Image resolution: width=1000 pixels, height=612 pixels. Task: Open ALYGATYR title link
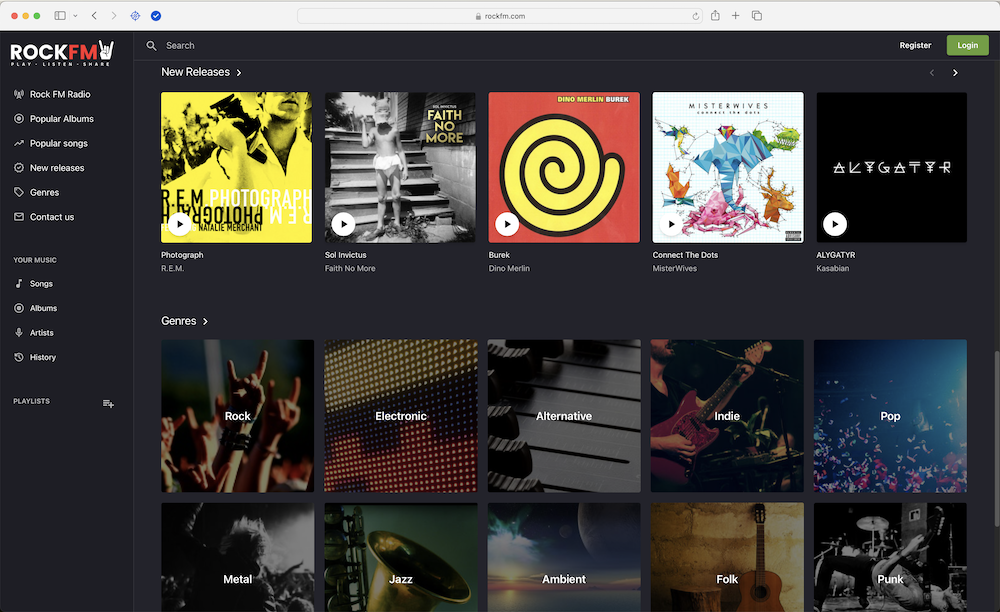tap(835, 255)
